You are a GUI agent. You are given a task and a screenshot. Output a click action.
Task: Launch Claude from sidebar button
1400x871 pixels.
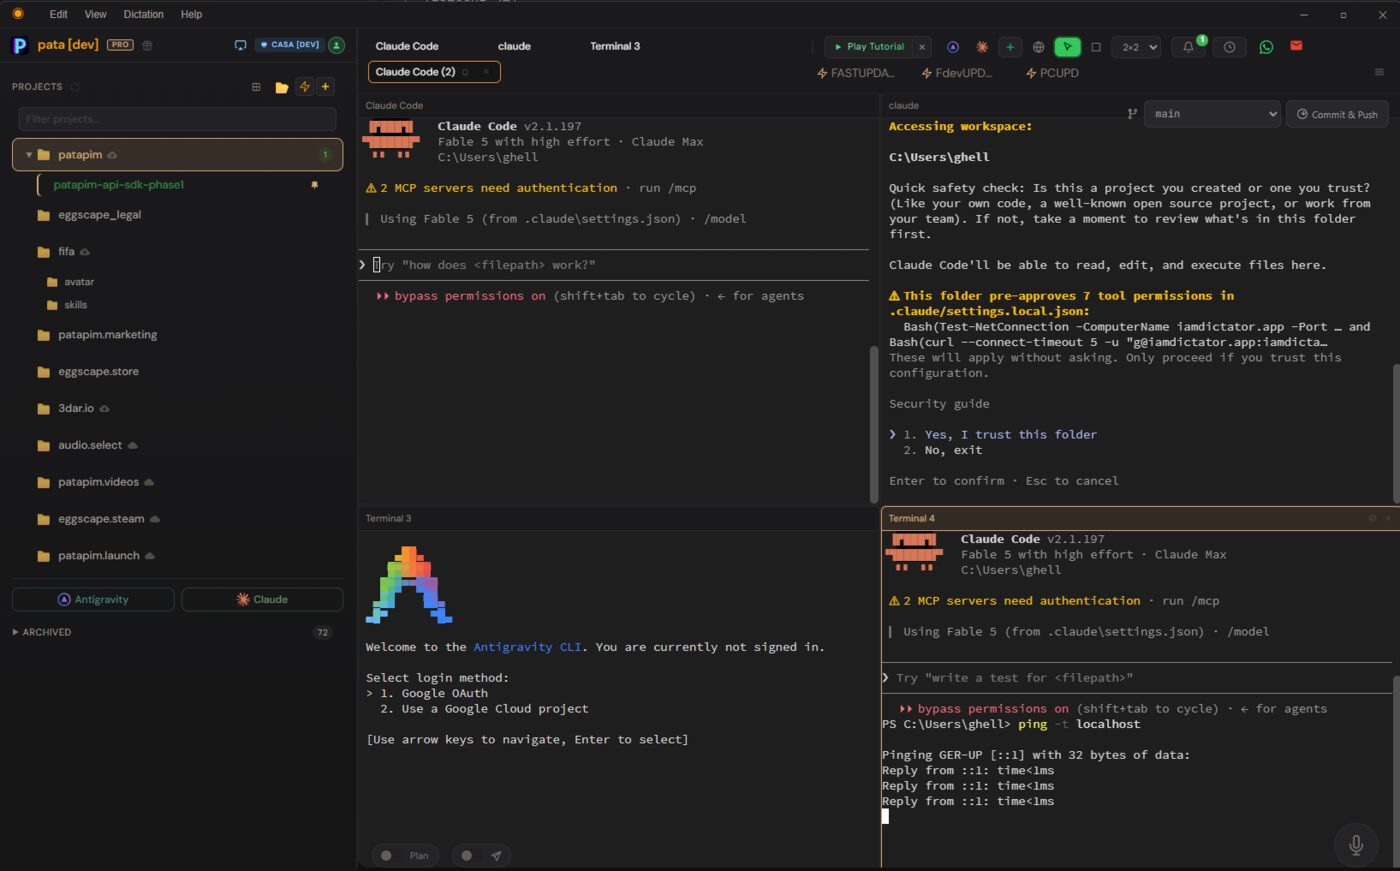click(262, 599)
